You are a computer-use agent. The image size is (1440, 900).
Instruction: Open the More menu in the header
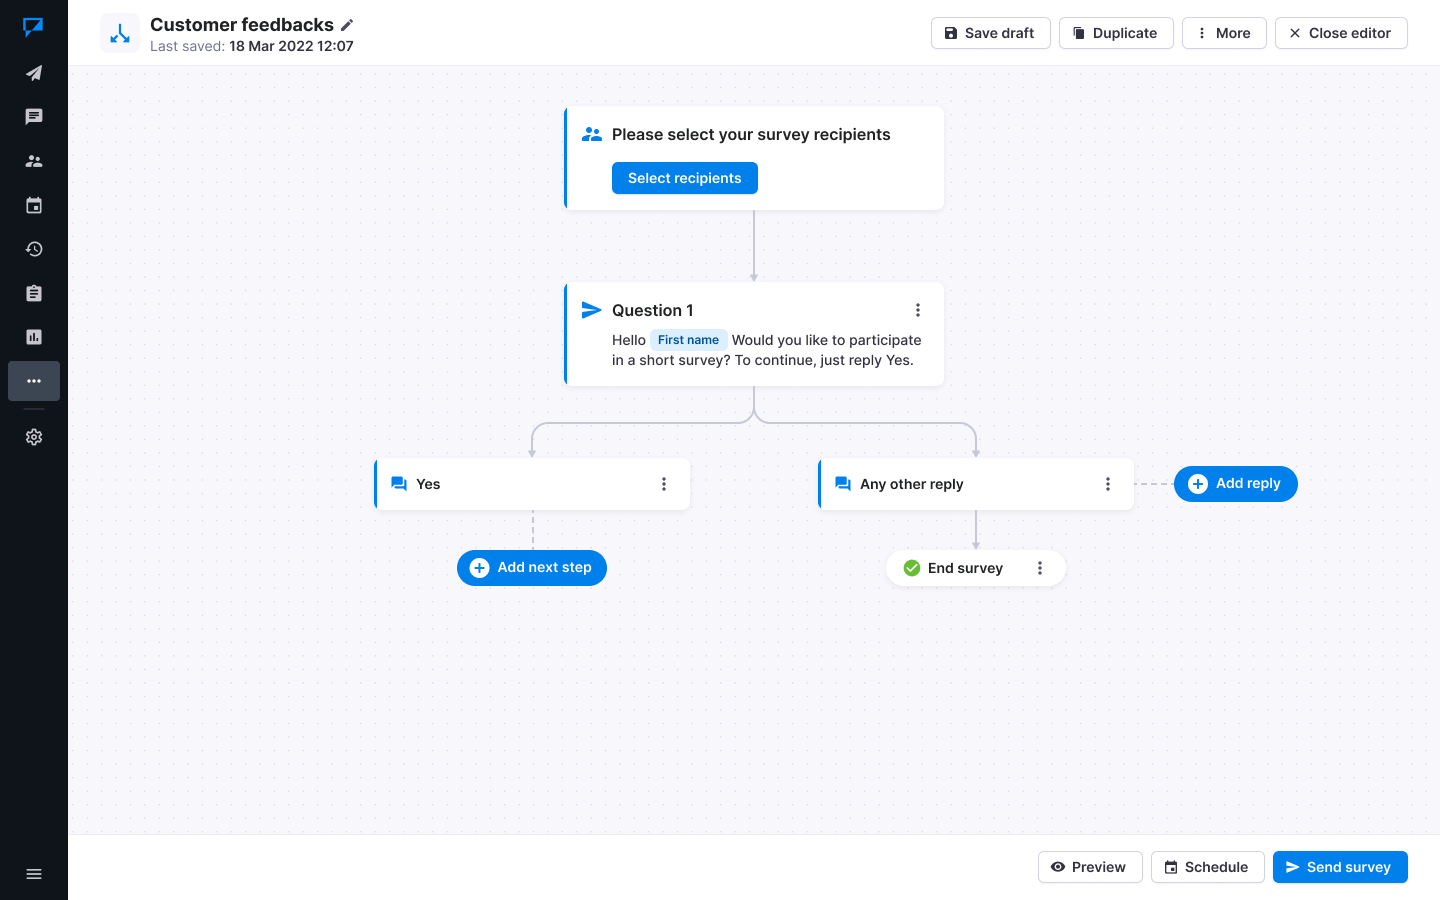(1224, 32)
